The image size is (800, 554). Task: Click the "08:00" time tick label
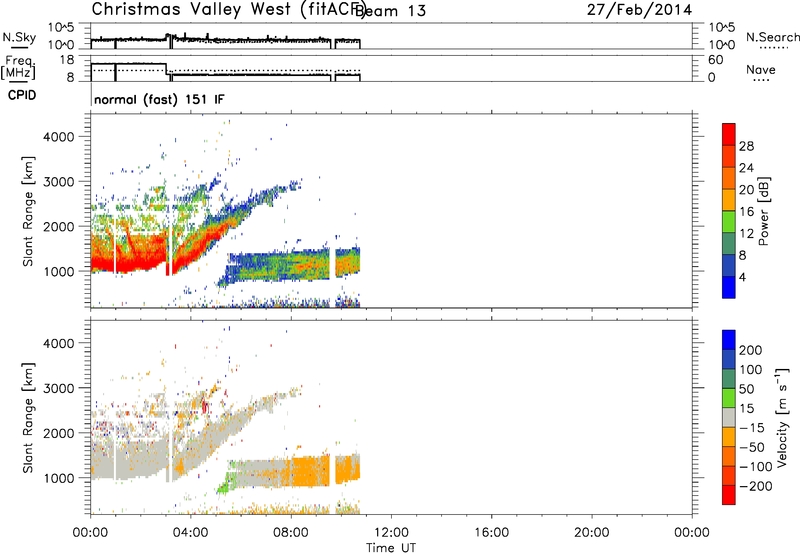tap(291, 533)
